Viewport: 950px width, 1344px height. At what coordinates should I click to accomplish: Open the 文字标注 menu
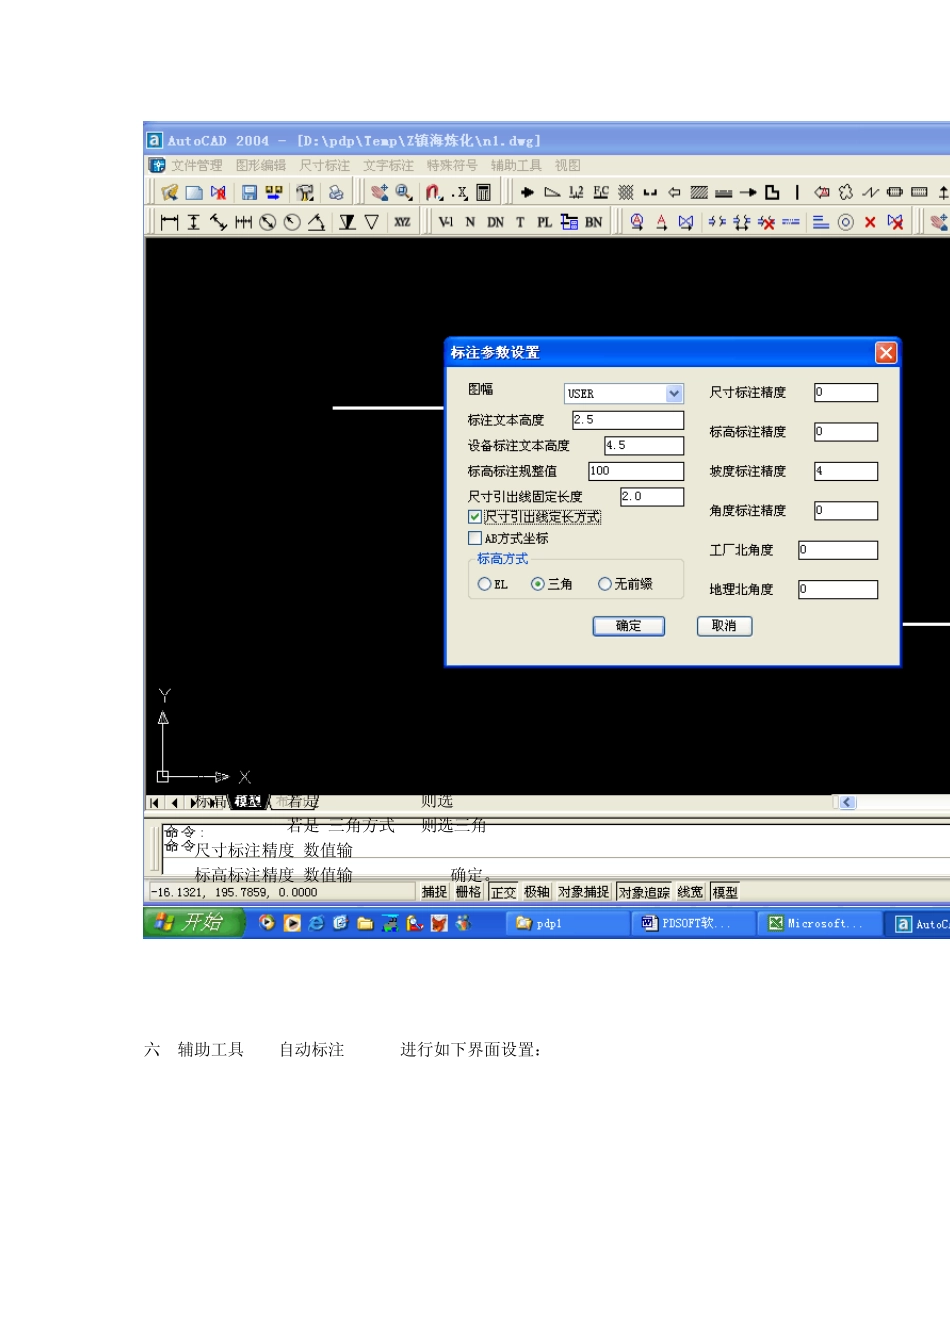pyautogui.click(x=388, y=166)
